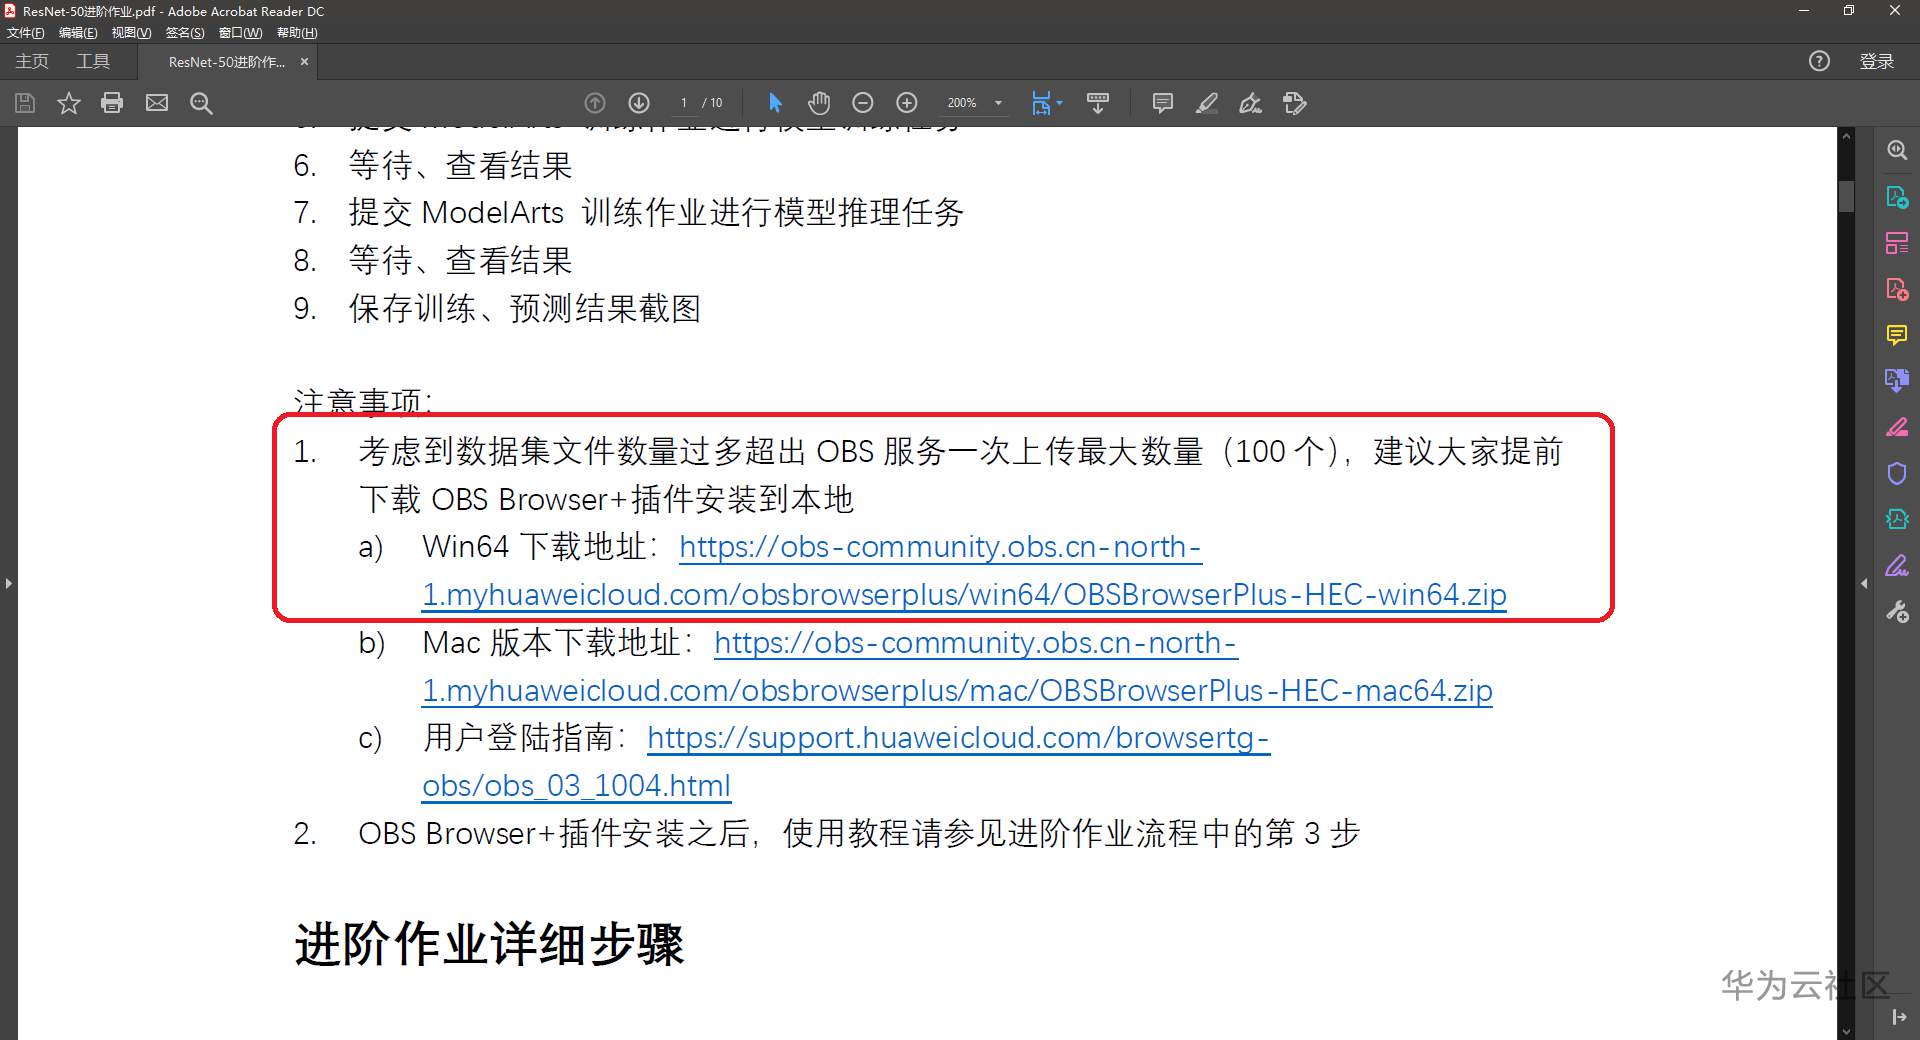
Task: Open More Tools wrench in right pane
Action: click(x=1897, y=612)
